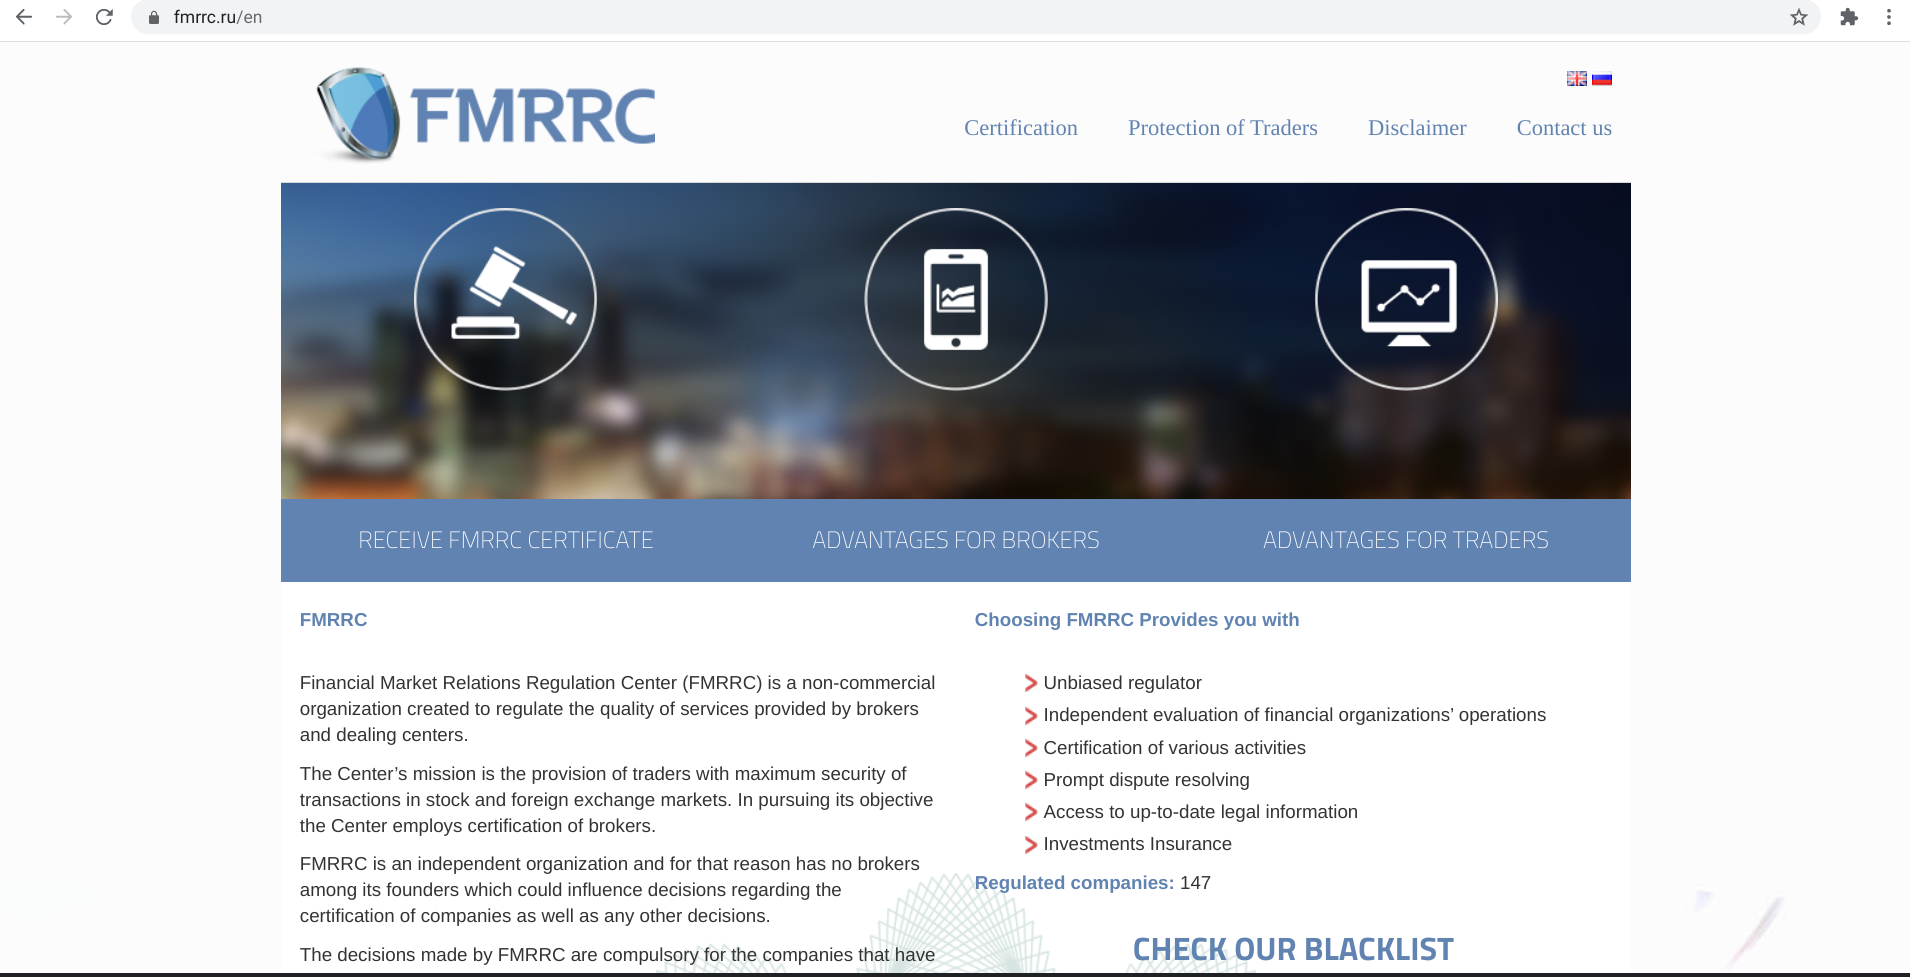Open the Disclaimer page
This screenshot has height=977, width=1910.
click(x=1416, y=128)
